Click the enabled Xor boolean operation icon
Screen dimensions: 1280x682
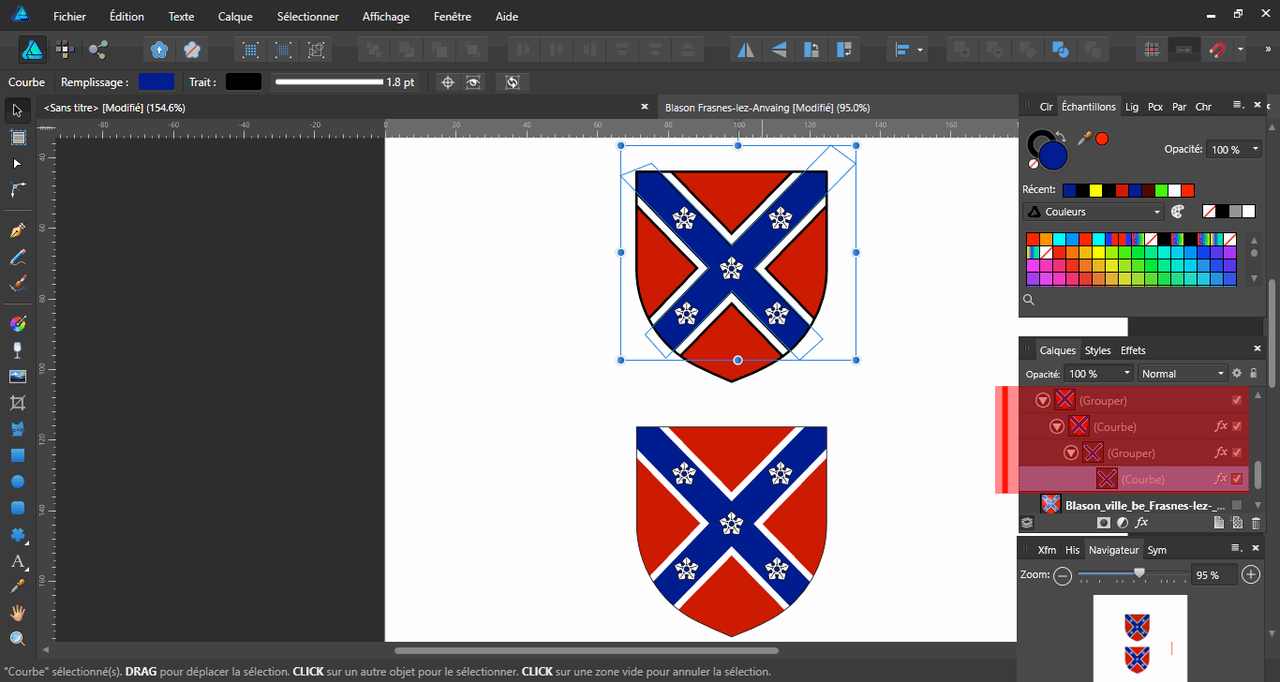[x=1063, y=49]
